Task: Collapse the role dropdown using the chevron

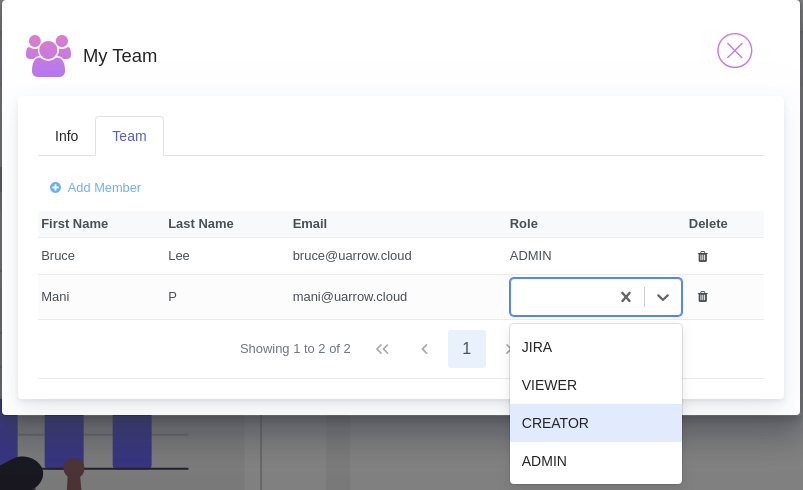Action: tap(663, 297)
